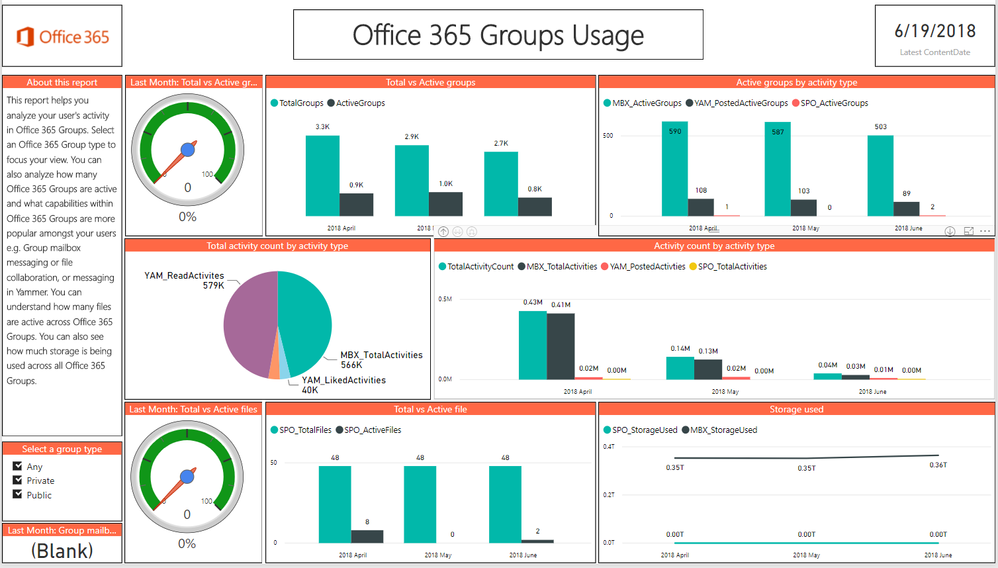Select the 0.41M MBX_TotalActivities bar
This screenshot has width=998, height=568.
tap(561, 346)
